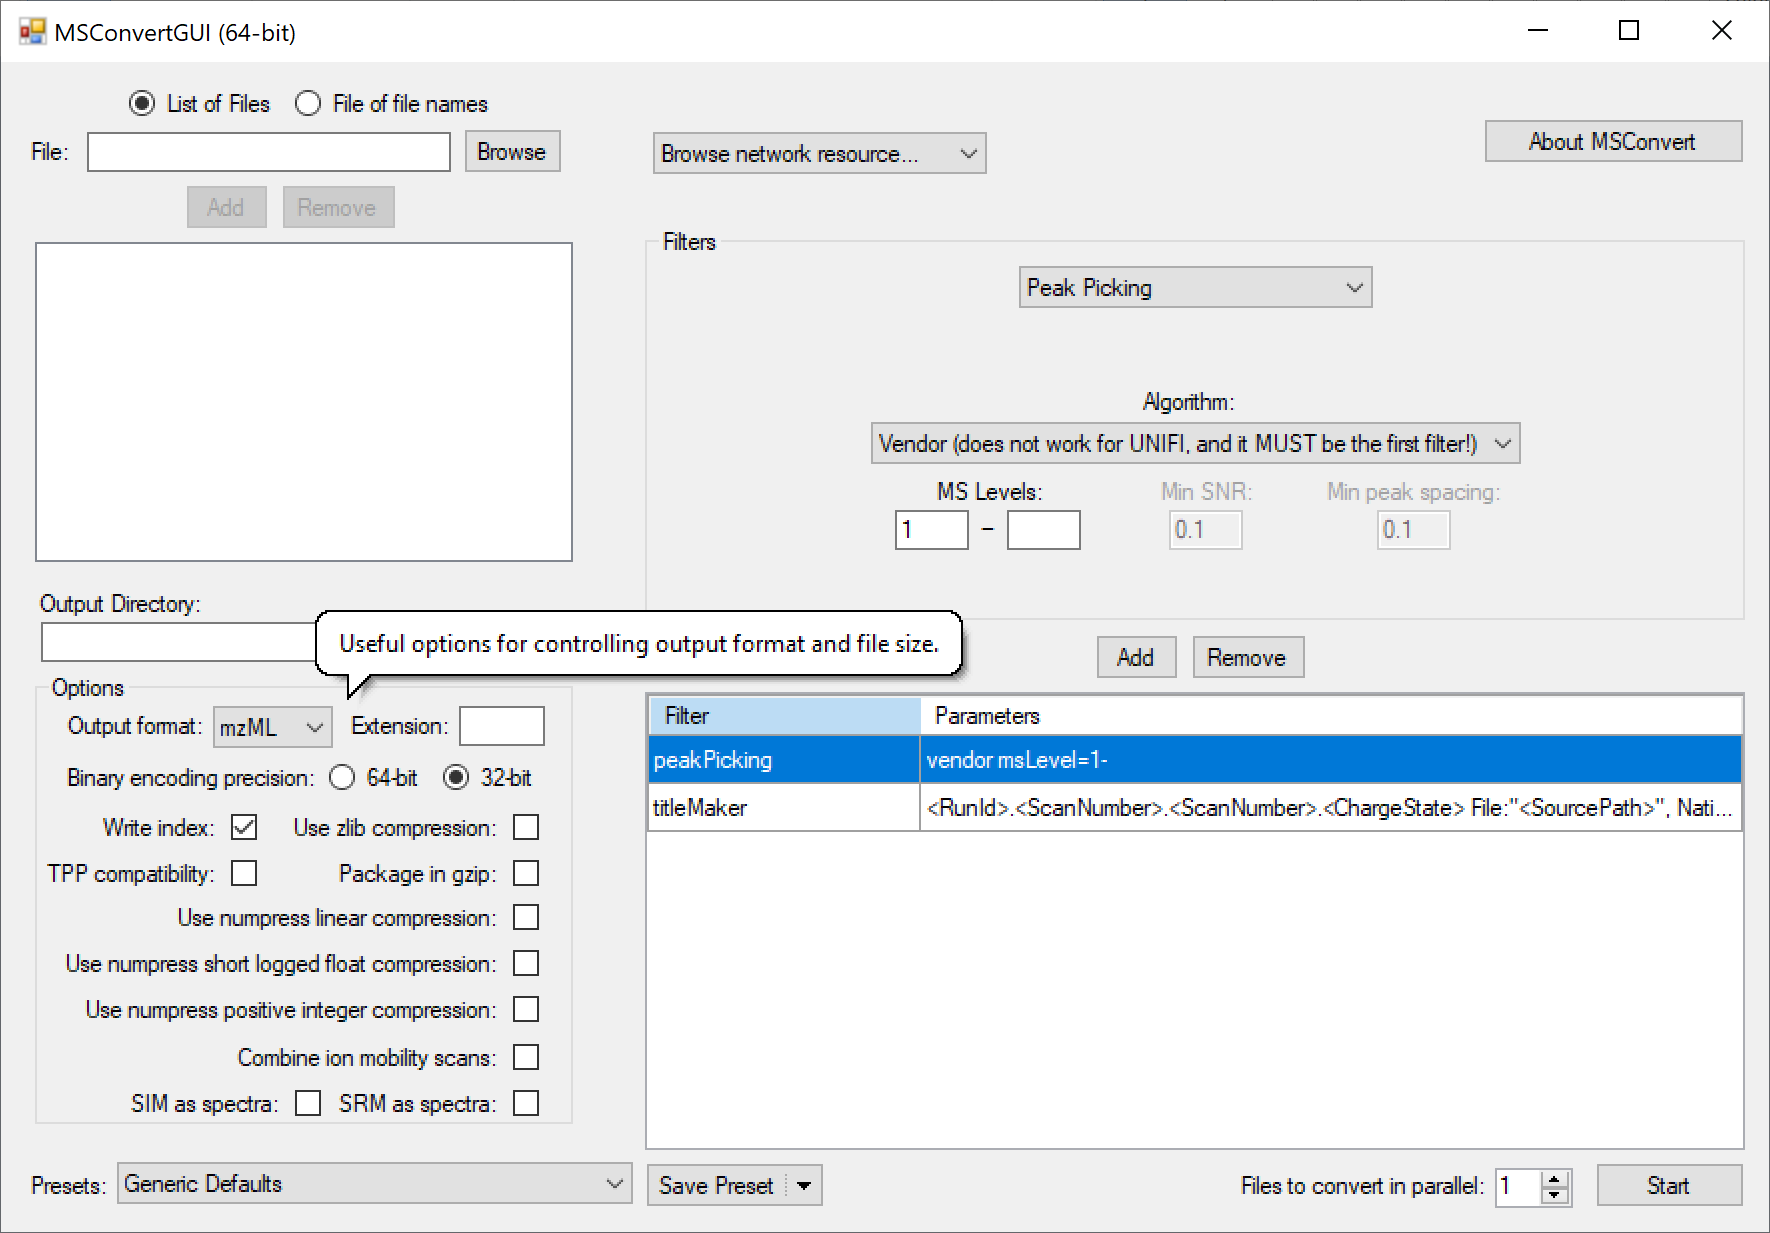1770x1233 pixels.
Task: Add the configured filter to list
Action: coord(1137,657)
